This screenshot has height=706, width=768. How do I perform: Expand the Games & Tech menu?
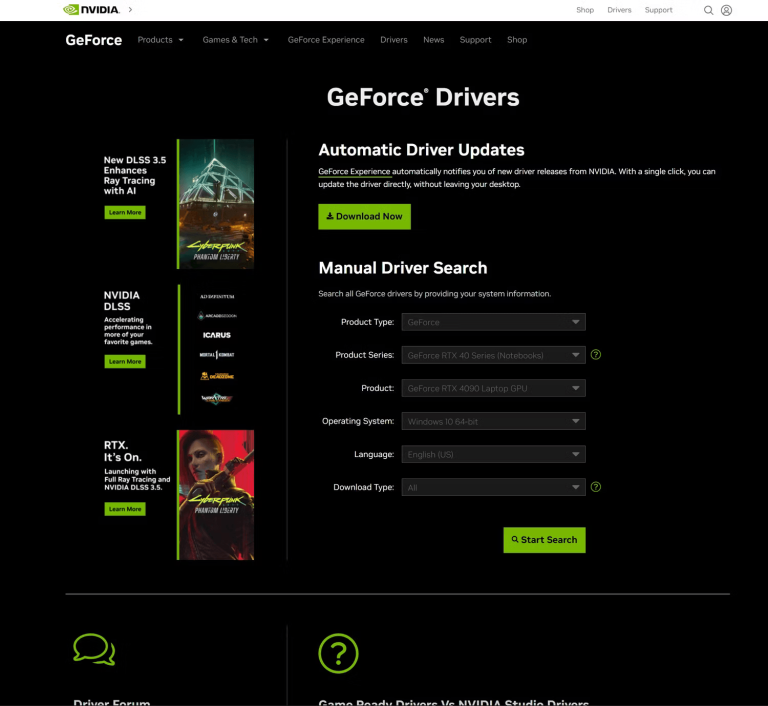pyautogui.click(x=236, y=40)
